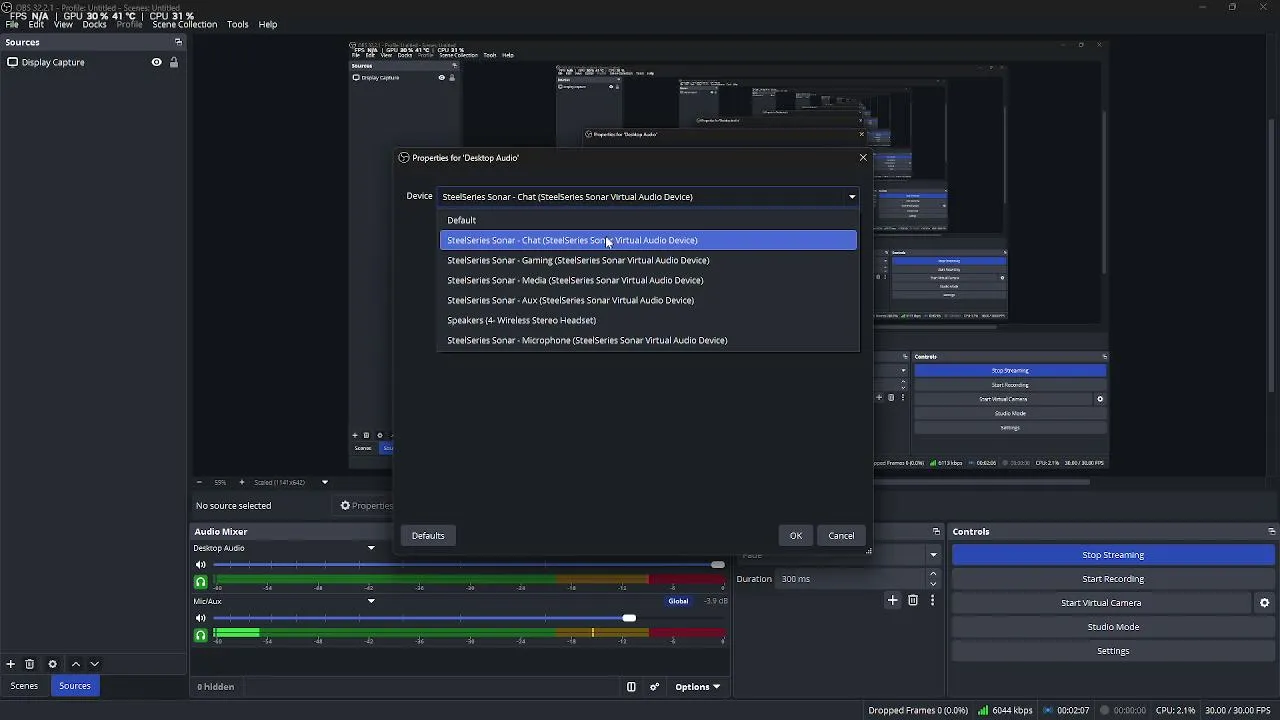Click OK in the Desktop Audio properties
1280x720 pixels.
tap(796, 536)
